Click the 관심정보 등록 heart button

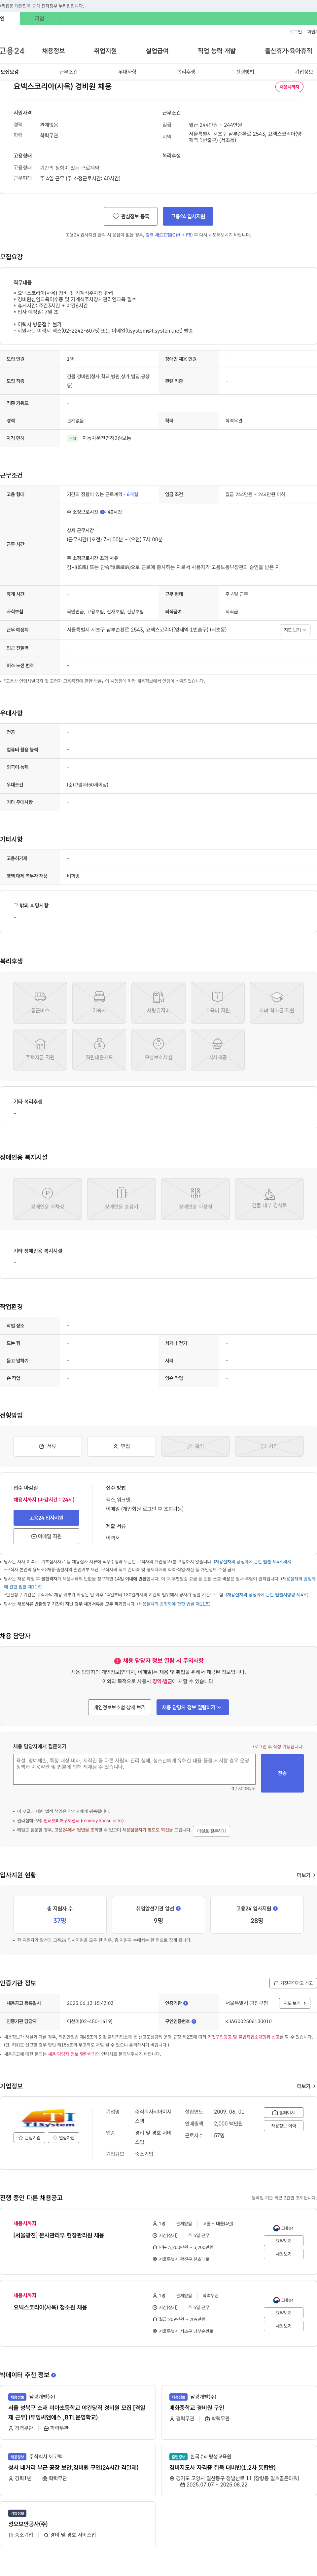[x=131, y=216]
